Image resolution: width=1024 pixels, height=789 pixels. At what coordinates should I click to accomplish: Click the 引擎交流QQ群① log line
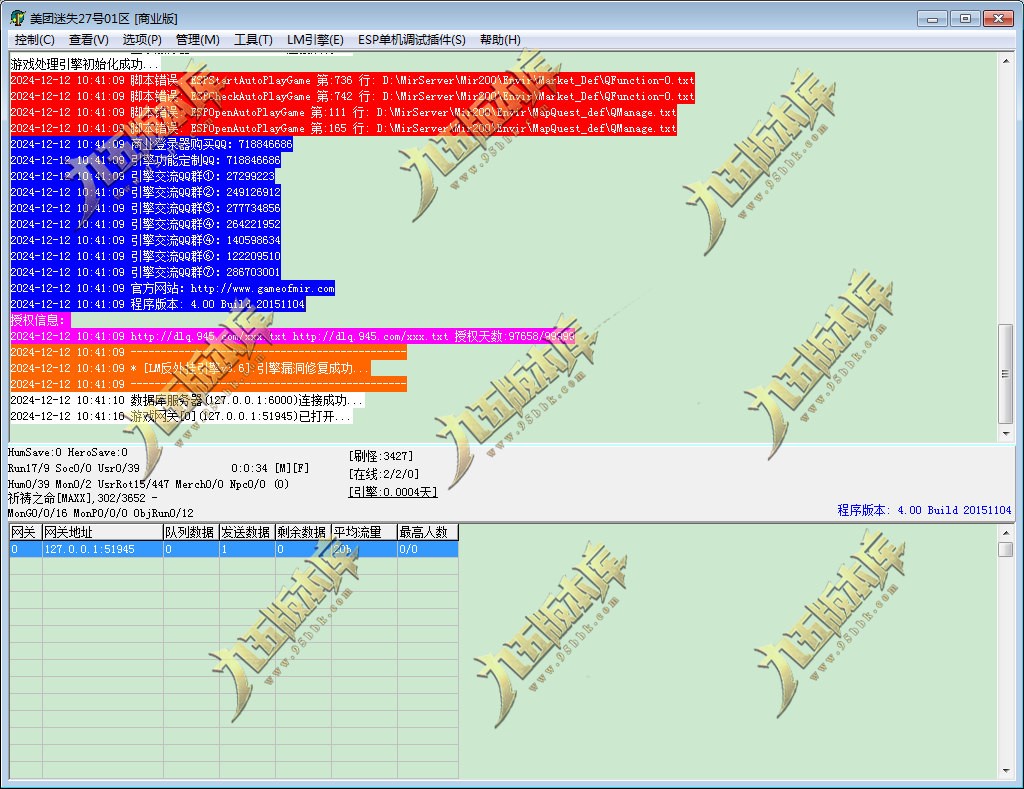[x=143, y=176]
